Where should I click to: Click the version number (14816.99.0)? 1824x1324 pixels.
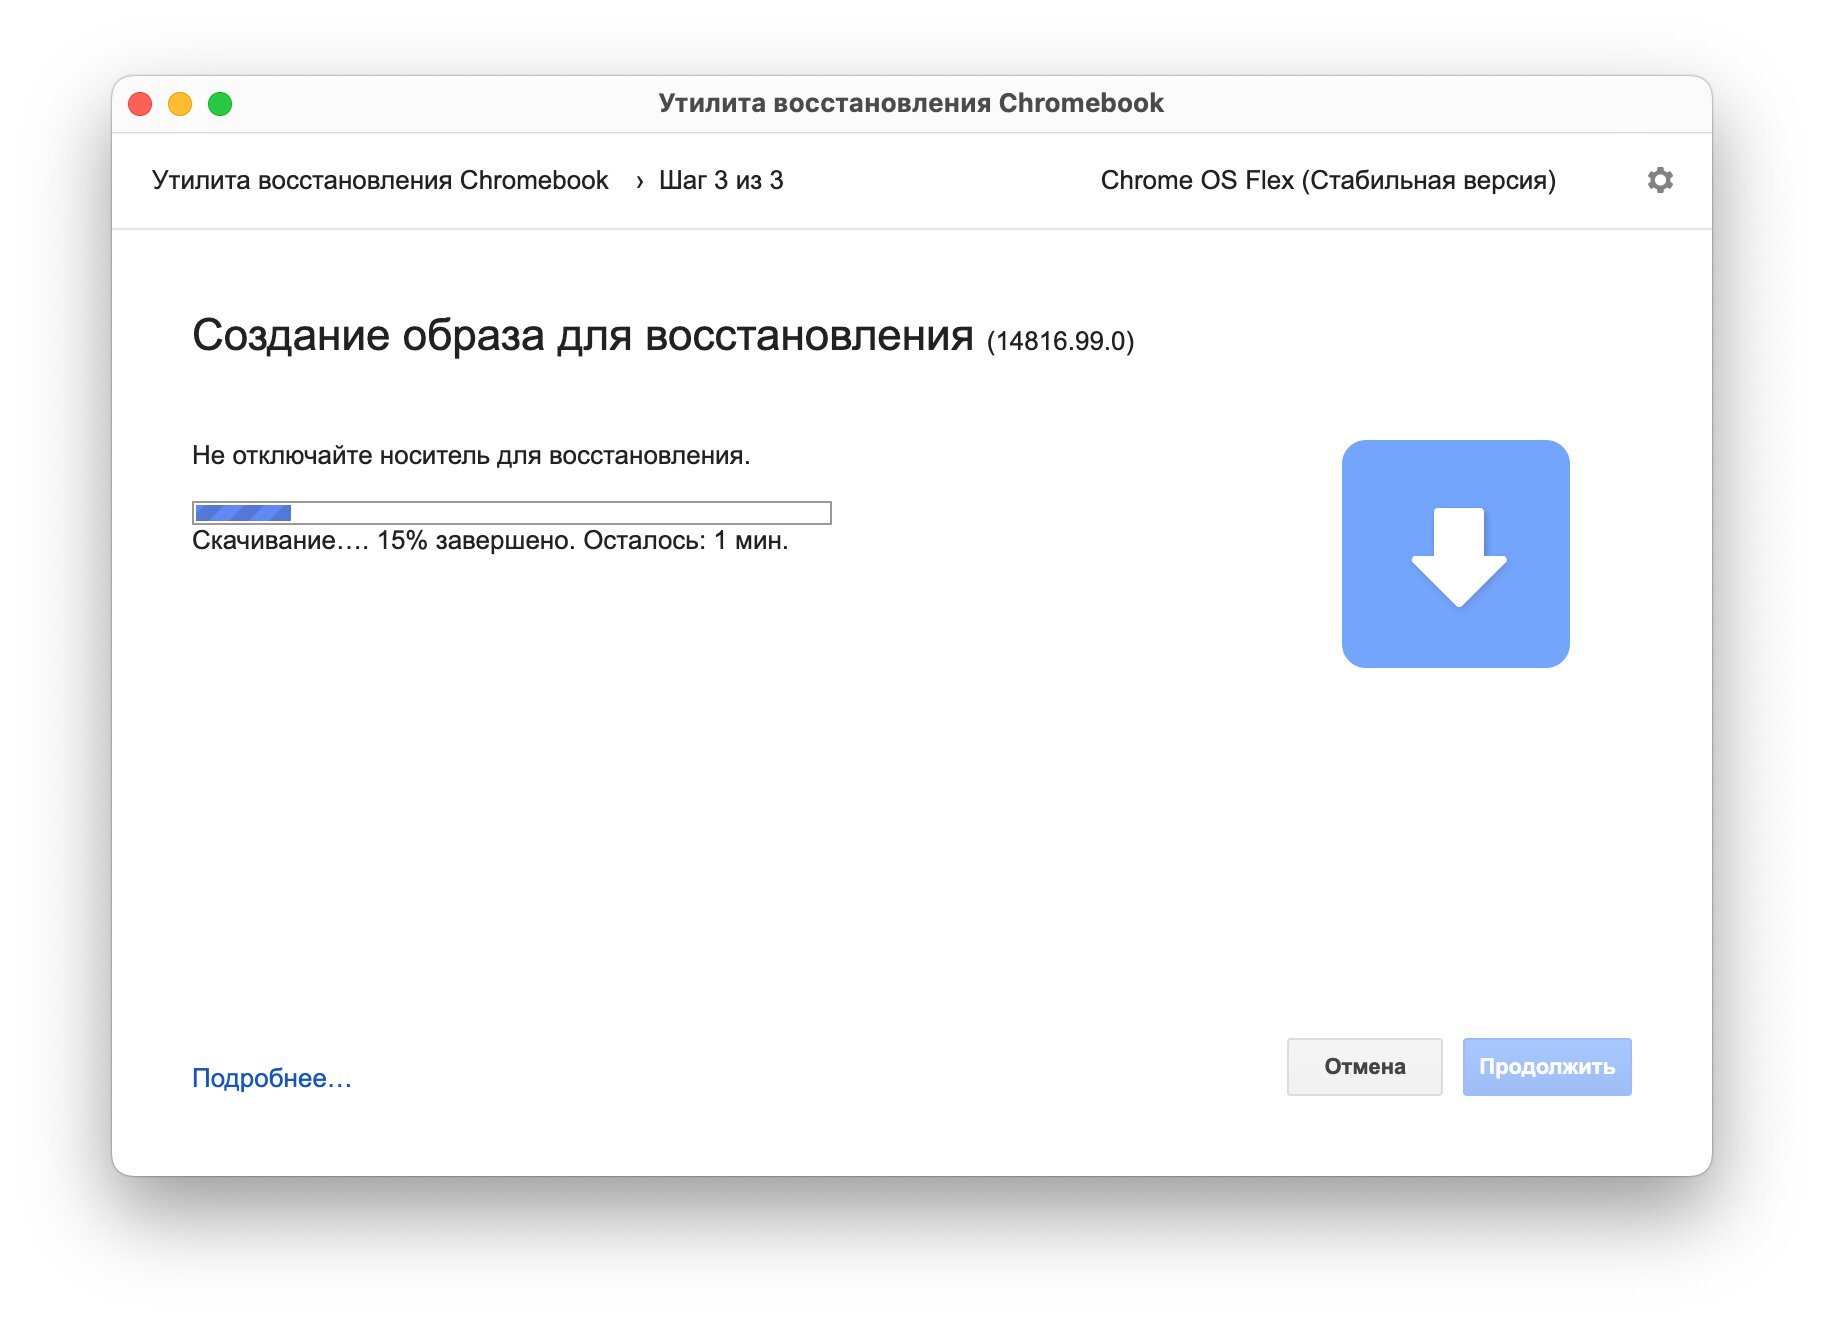1060,341
